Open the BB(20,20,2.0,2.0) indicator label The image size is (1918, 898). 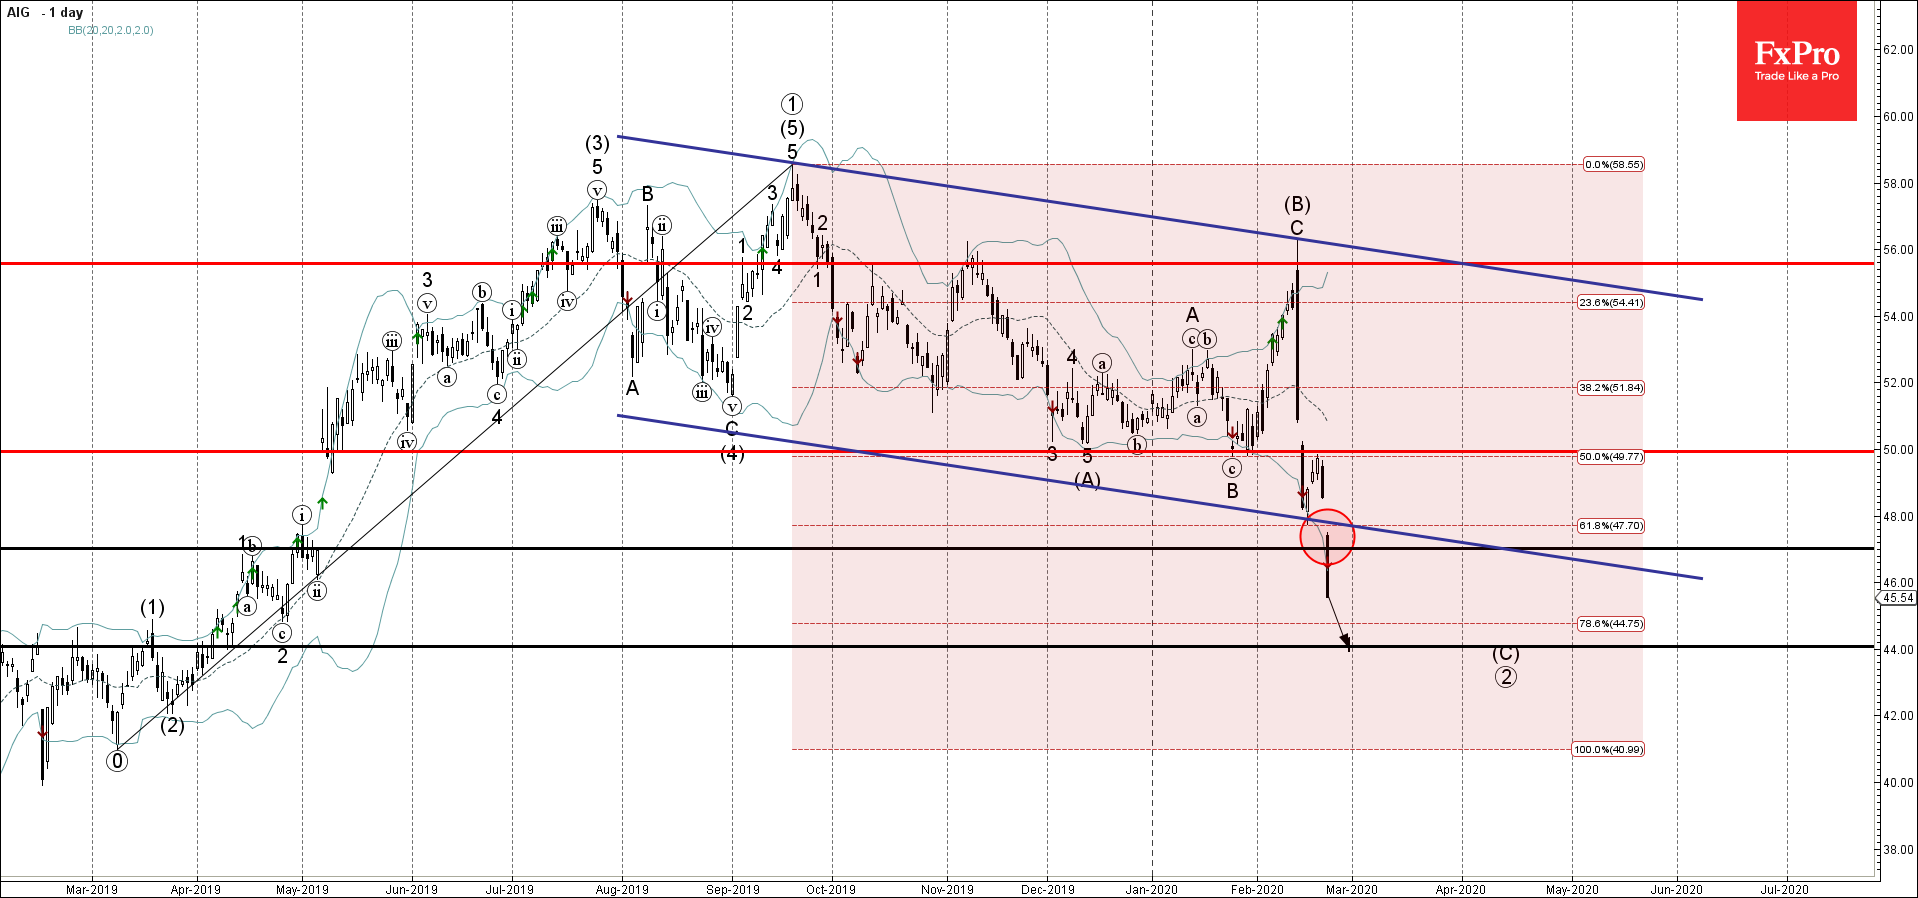[111, 30]
